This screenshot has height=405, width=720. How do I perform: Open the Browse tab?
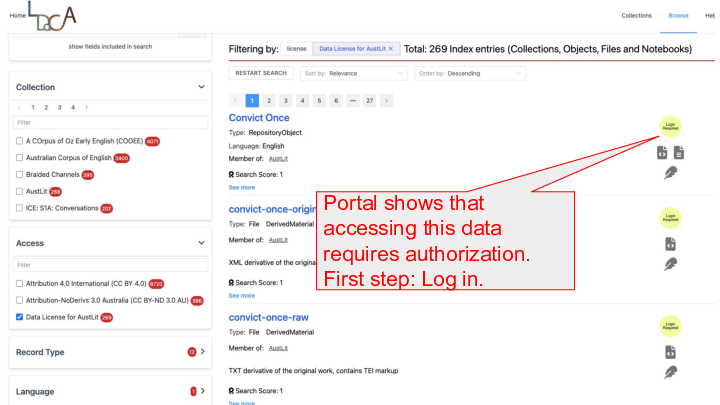tap(678, 16)
